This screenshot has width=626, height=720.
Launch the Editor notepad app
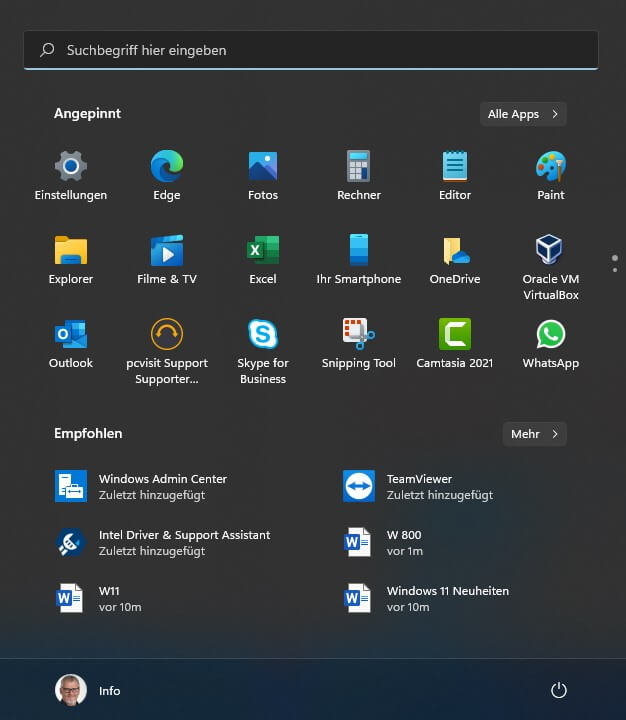(x=455, y=176)
